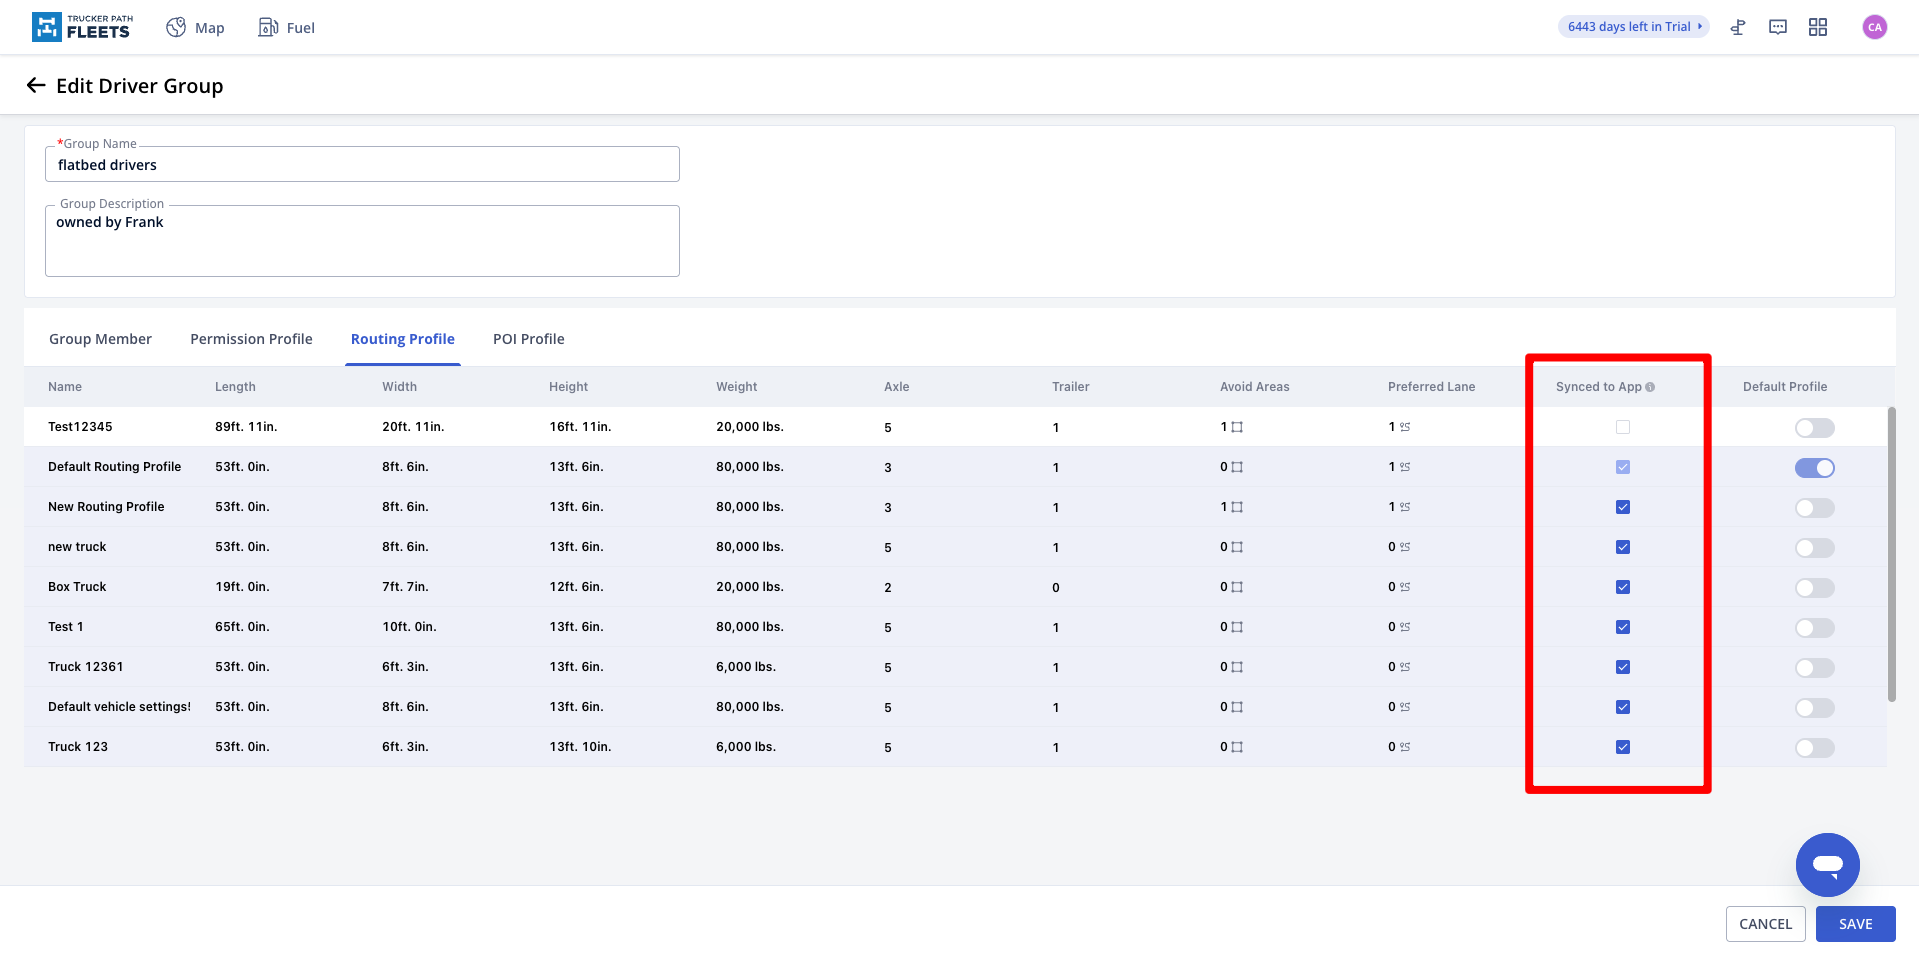The width and height of the screenshot is (1919, 957).
Task: Open the POI Profile tab
Action: click(528, 339)
